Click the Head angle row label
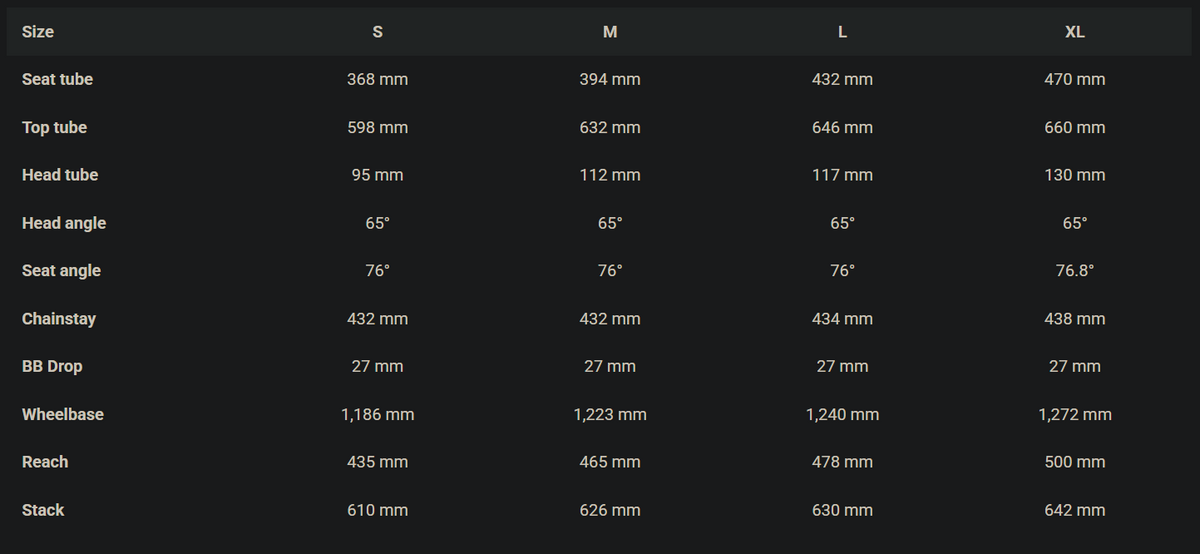 click(x=64, y=223)
